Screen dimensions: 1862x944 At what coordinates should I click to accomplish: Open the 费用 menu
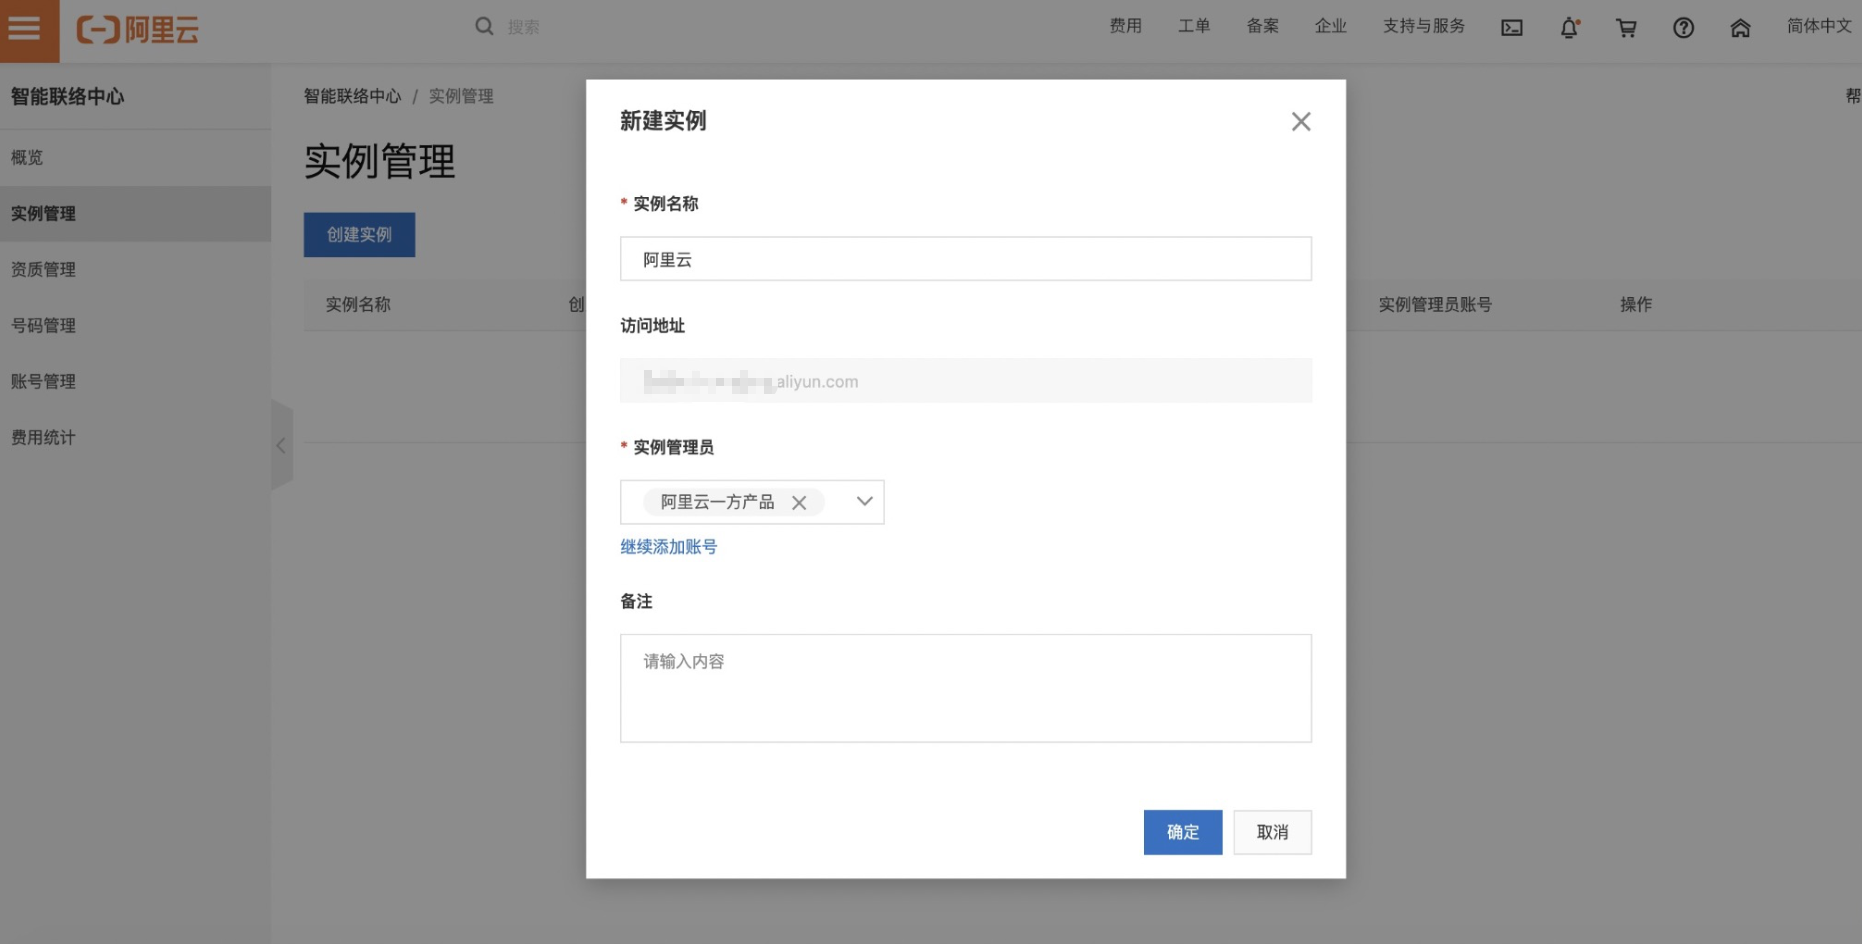1125,26
